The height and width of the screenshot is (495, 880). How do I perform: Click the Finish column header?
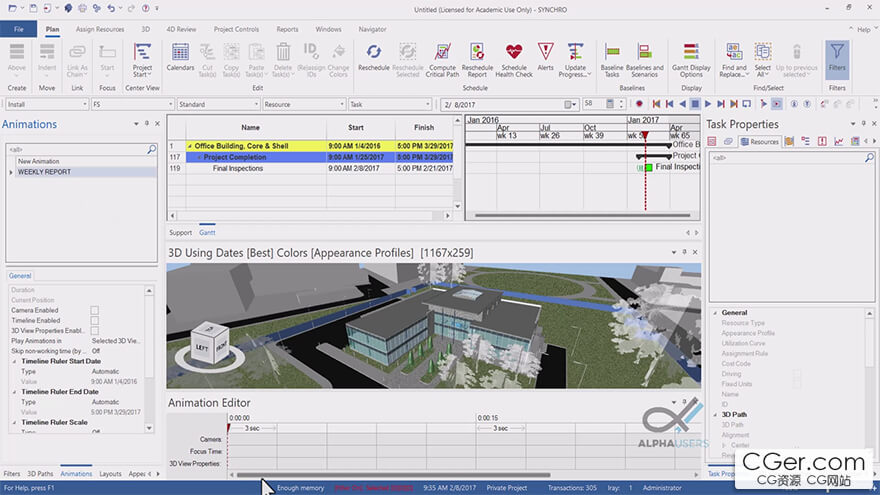point(424,128)
